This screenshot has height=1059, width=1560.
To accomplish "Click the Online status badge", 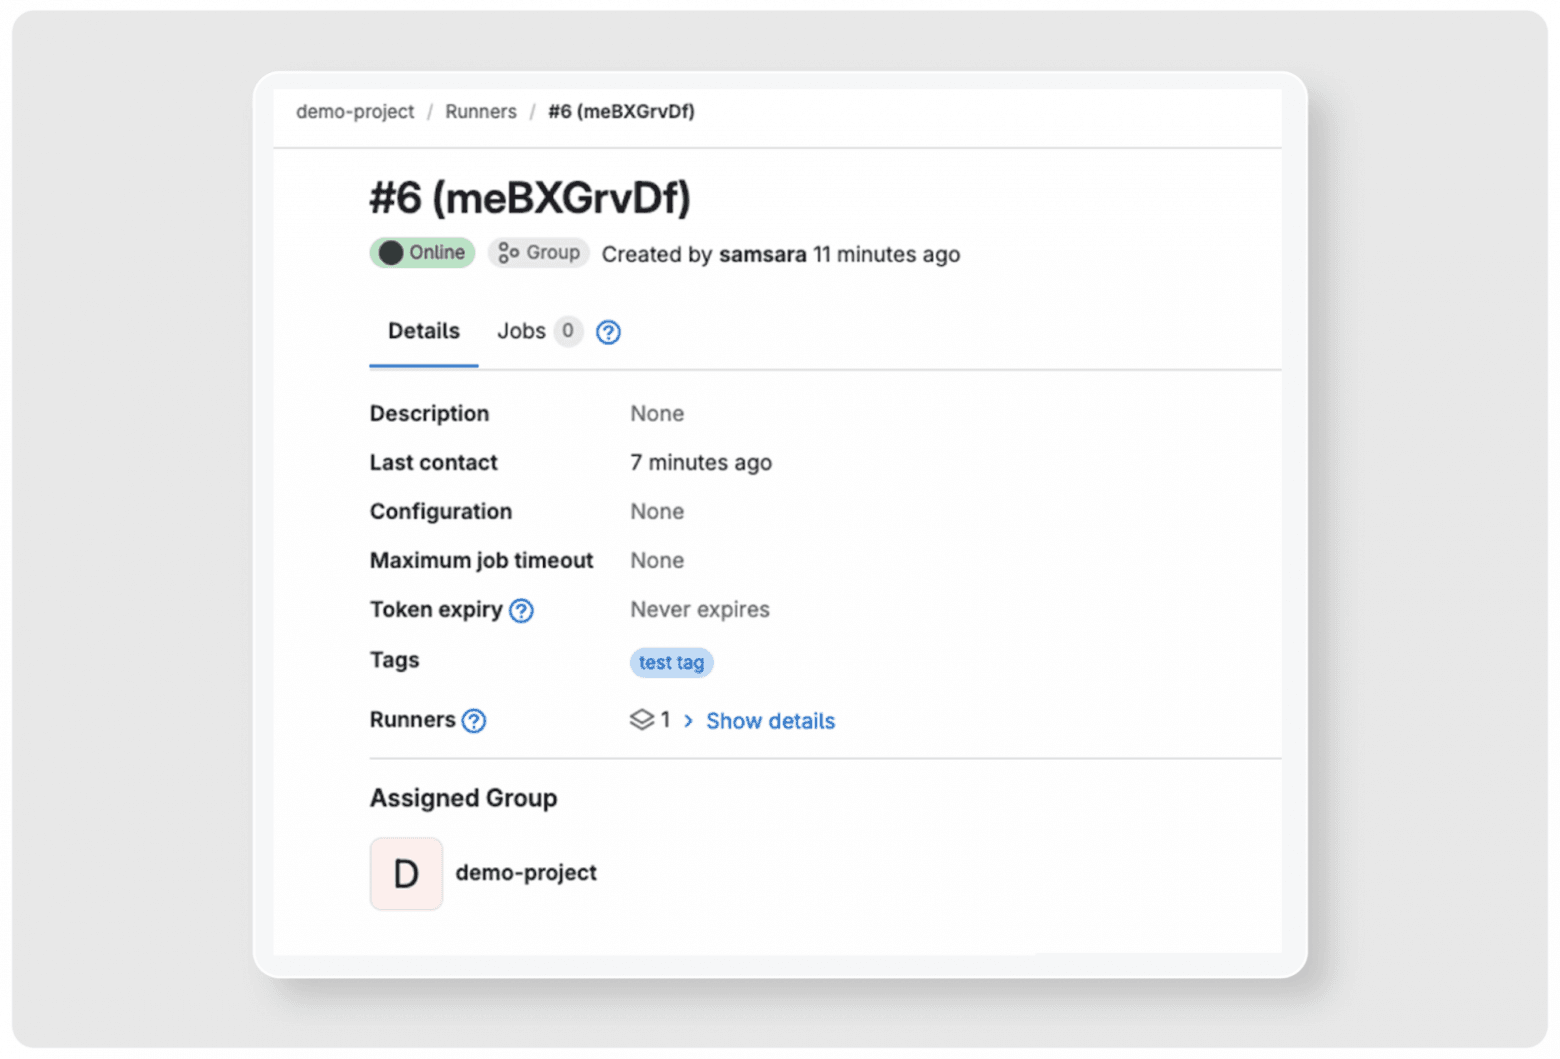I will coord(422,253).
